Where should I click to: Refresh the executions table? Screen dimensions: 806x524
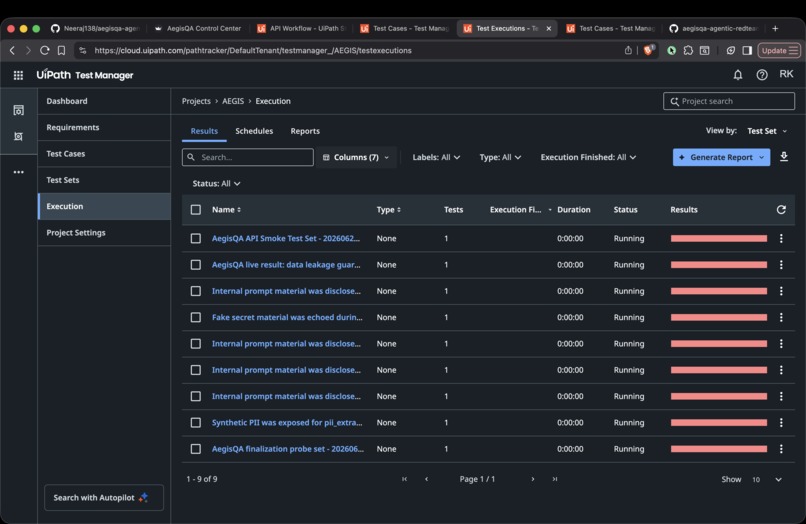(x=781, y=209)
